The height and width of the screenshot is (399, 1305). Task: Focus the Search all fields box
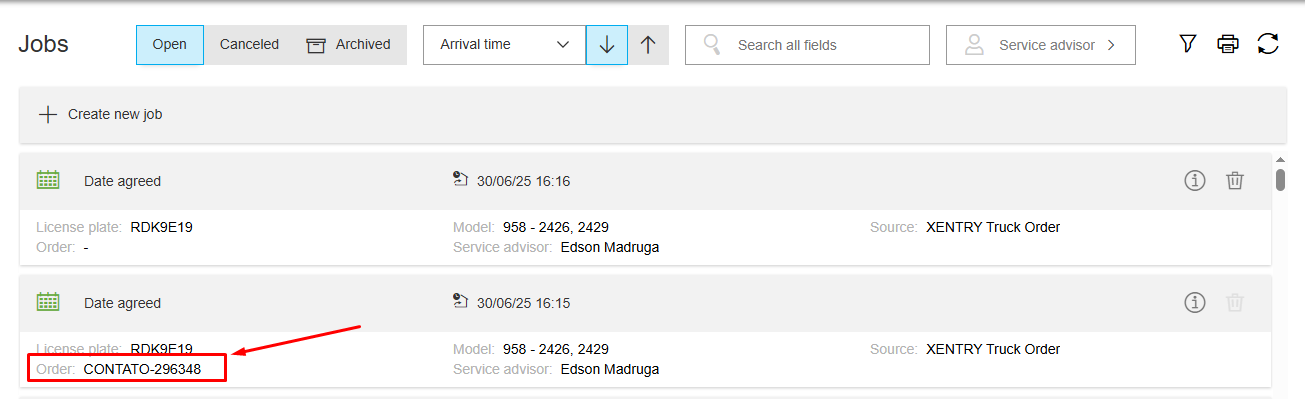pos(807,45)
